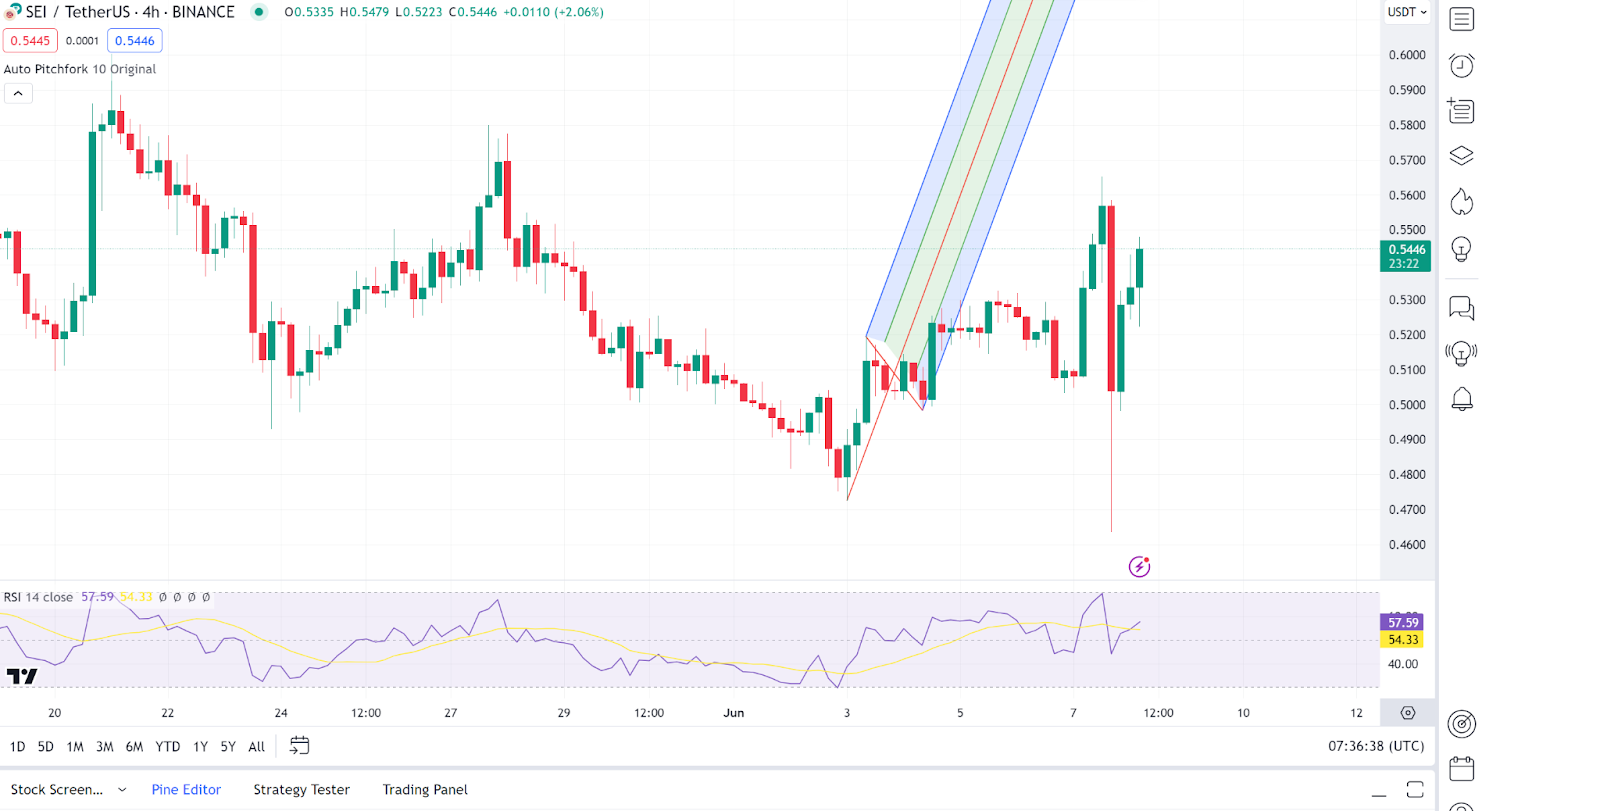Open the USDT currency dropdown

click(1407, 12)
